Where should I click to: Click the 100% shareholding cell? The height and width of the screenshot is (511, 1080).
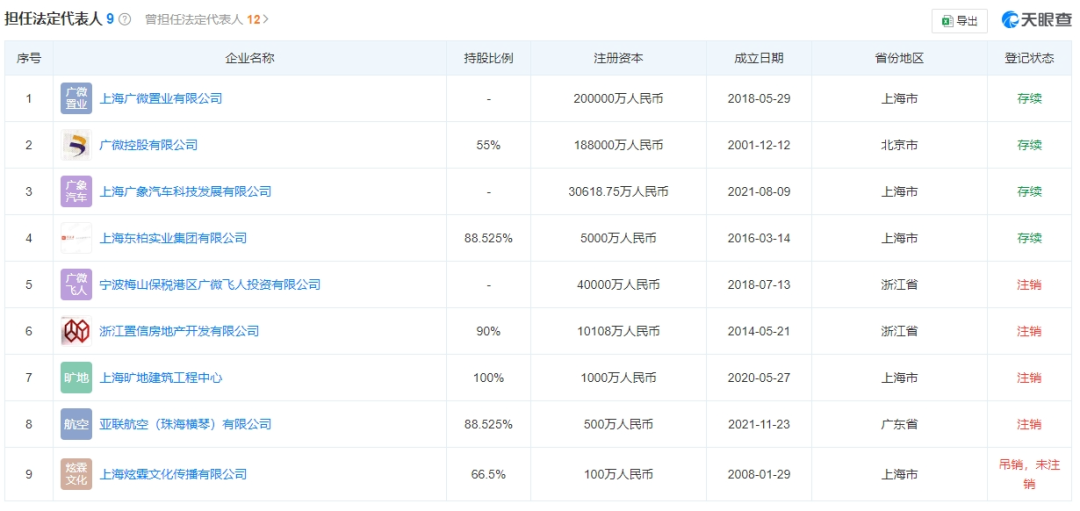[x=488, y=377]
